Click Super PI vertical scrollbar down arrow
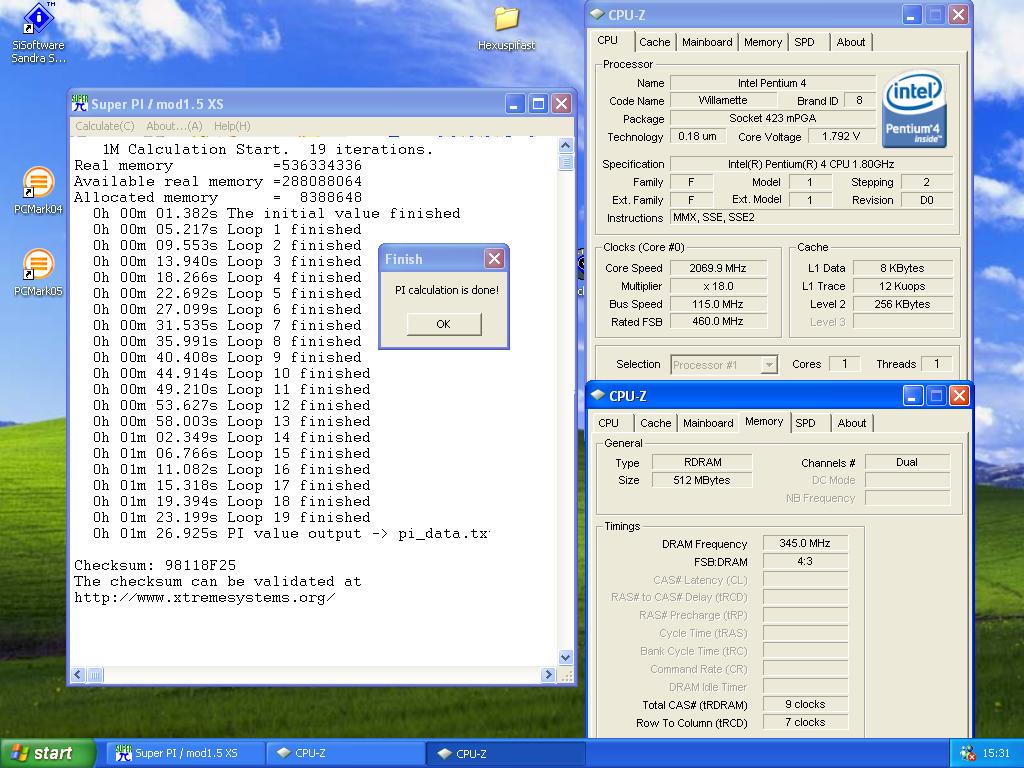The image size is (1024, 768). (566, 658)
